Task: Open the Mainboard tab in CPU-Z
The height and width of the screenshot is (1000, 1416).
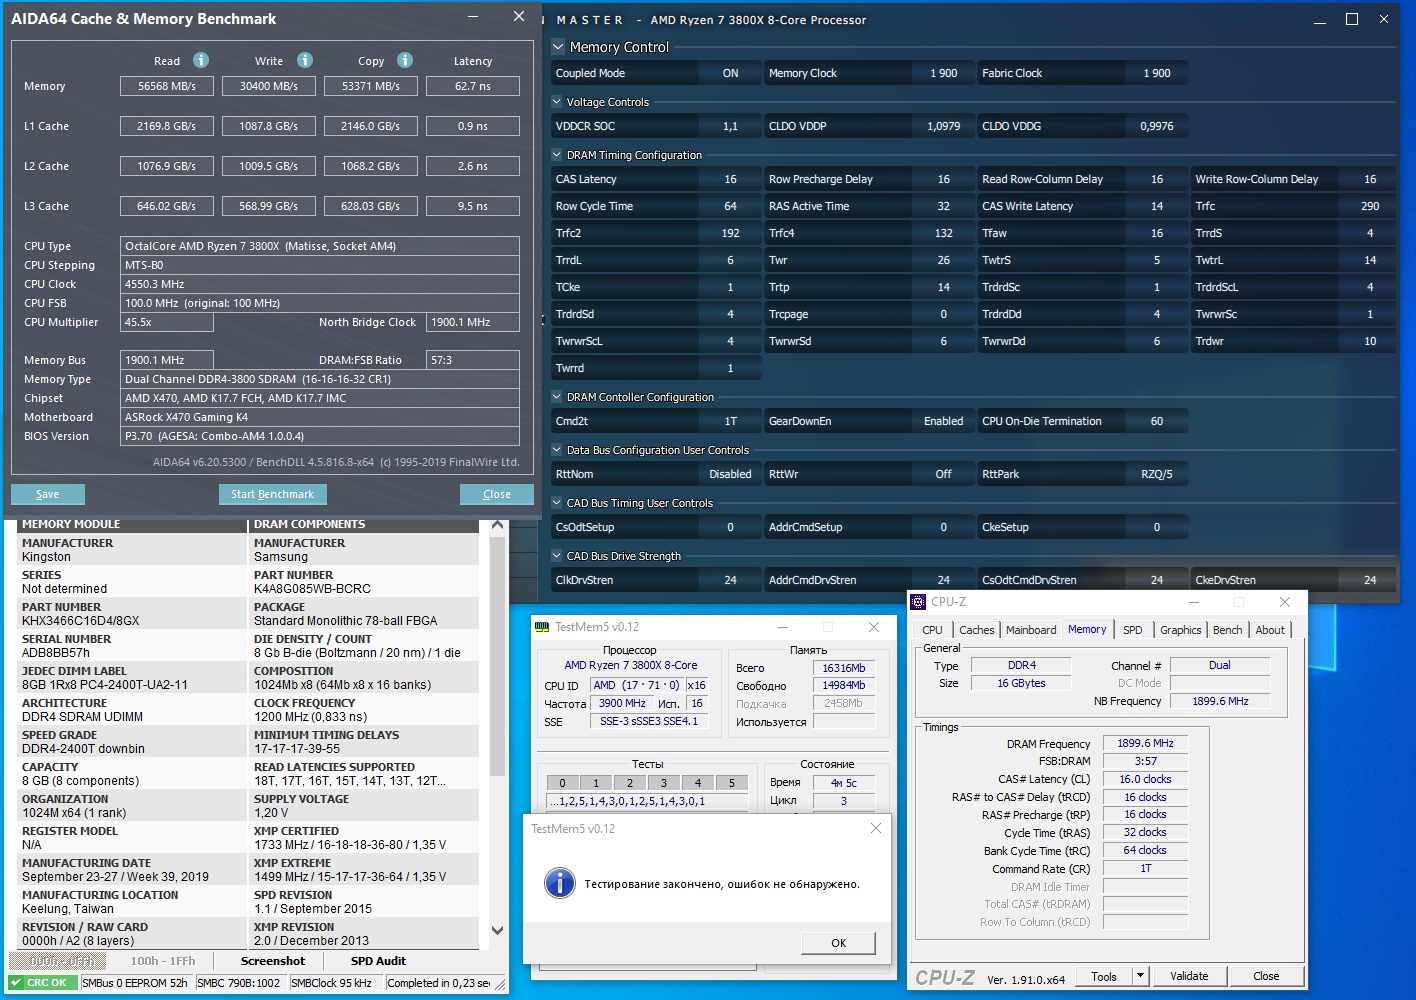Action: click(x=1031, y=630)
